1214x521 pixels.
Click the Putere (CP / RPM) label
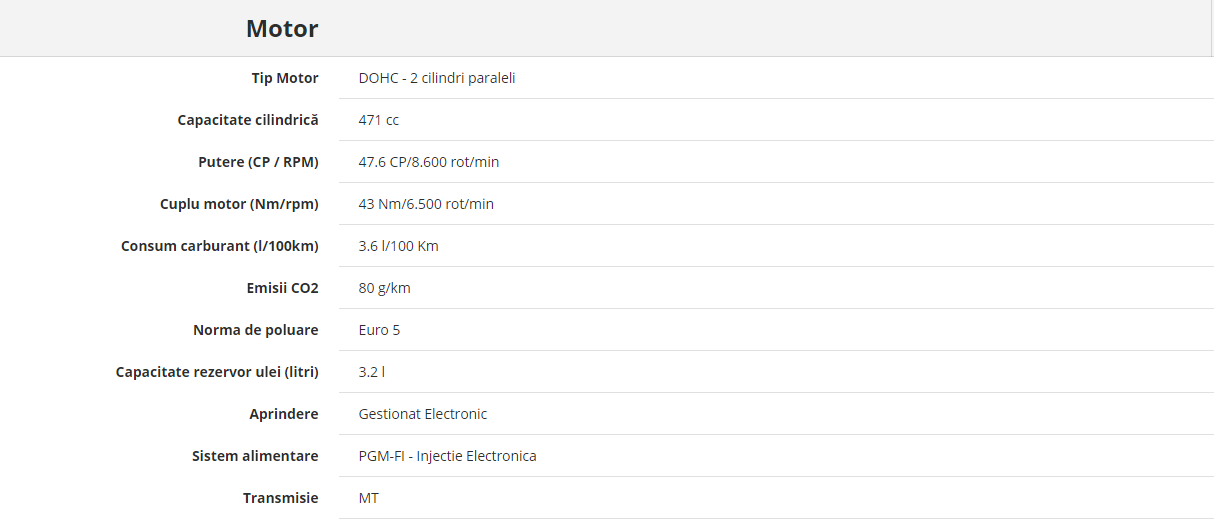pyautogui.click(x=259, y=162)
